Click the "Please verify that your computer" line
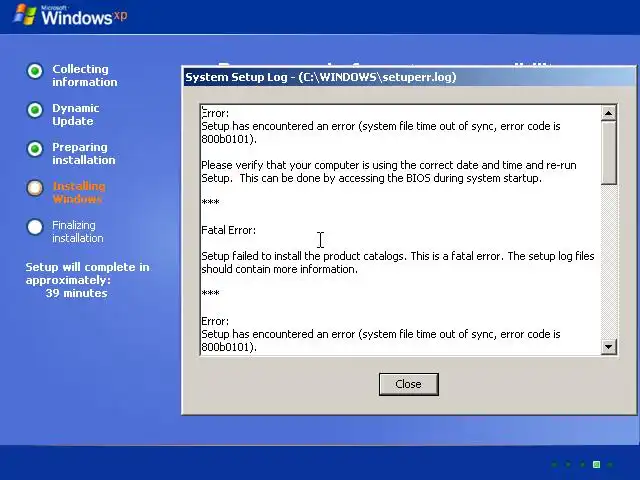The height and width of the screenshot is (480, 640). (x=389, y=165)
